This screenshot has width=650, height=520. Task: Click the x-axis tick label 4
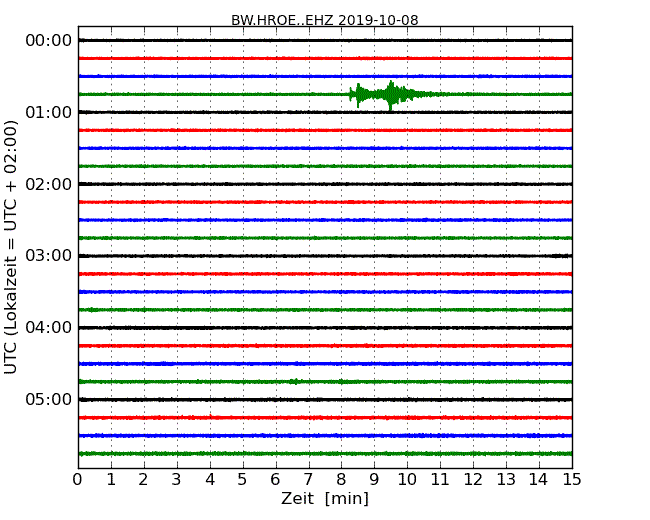coord(210,480)
